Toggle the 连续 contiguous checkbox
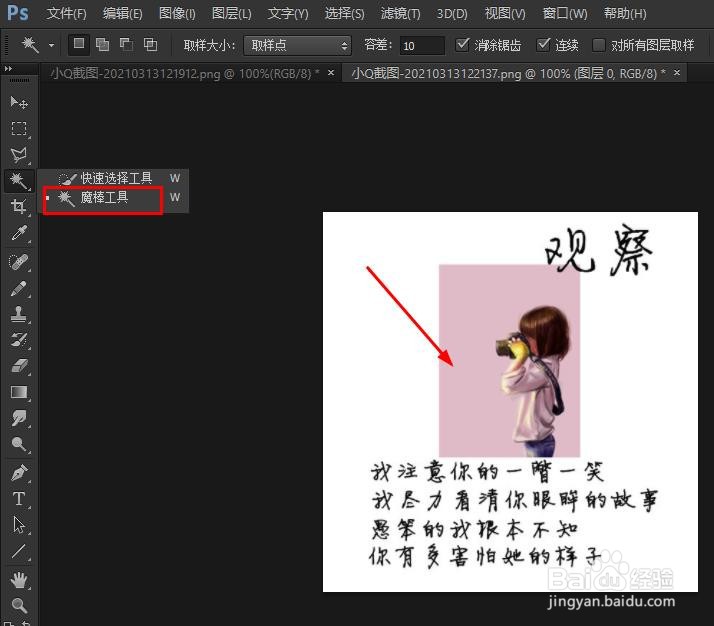Image resolution: width=714 pixels, height=626 pixels. pyautogui.click(x=543, y=45)
